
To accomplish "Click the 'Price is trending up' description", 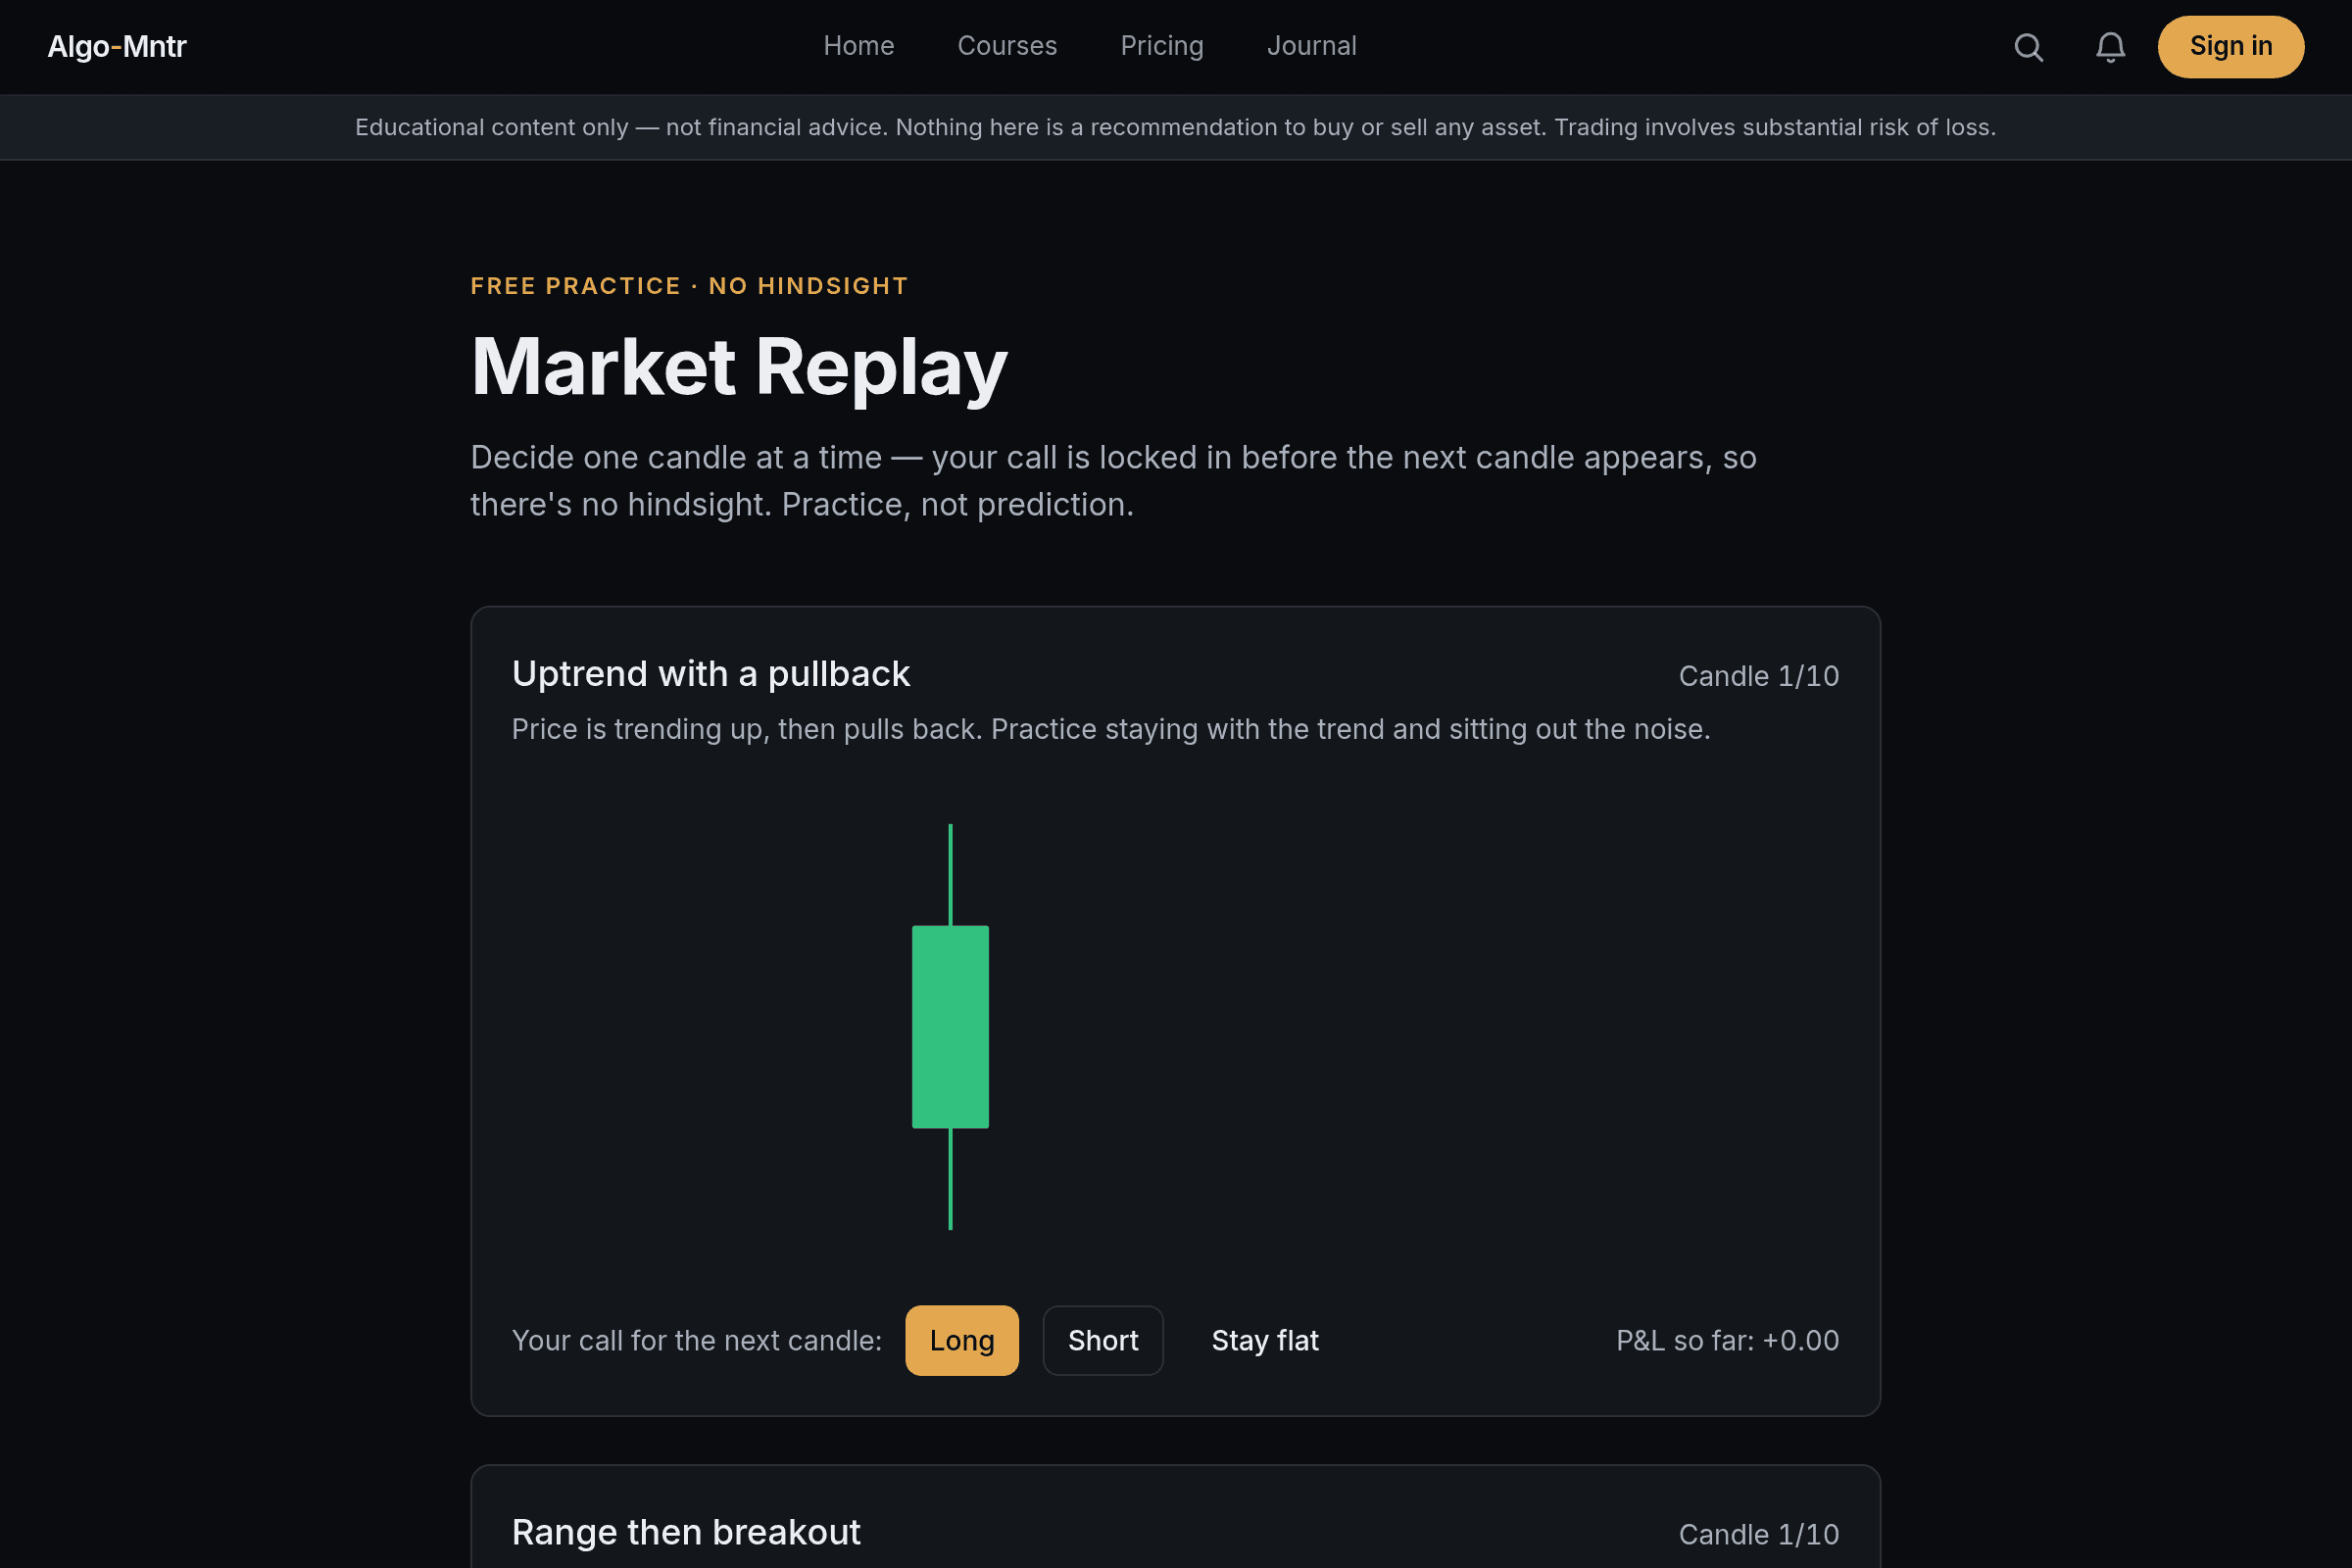I will [x=1111, y=729].
